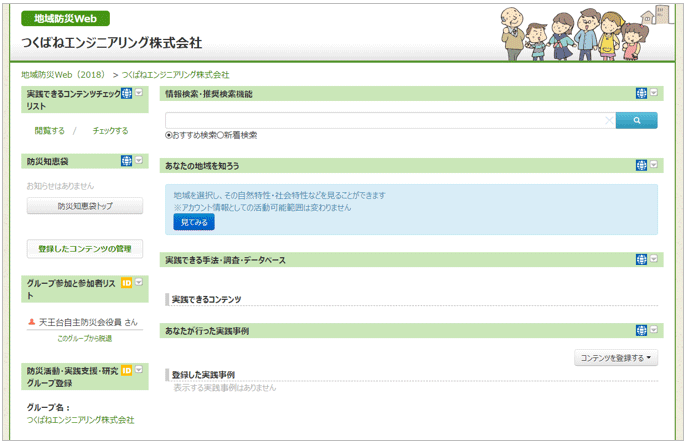Open つくばねエンジニアリング株式会社 breadcrumb item

(175, 75)
